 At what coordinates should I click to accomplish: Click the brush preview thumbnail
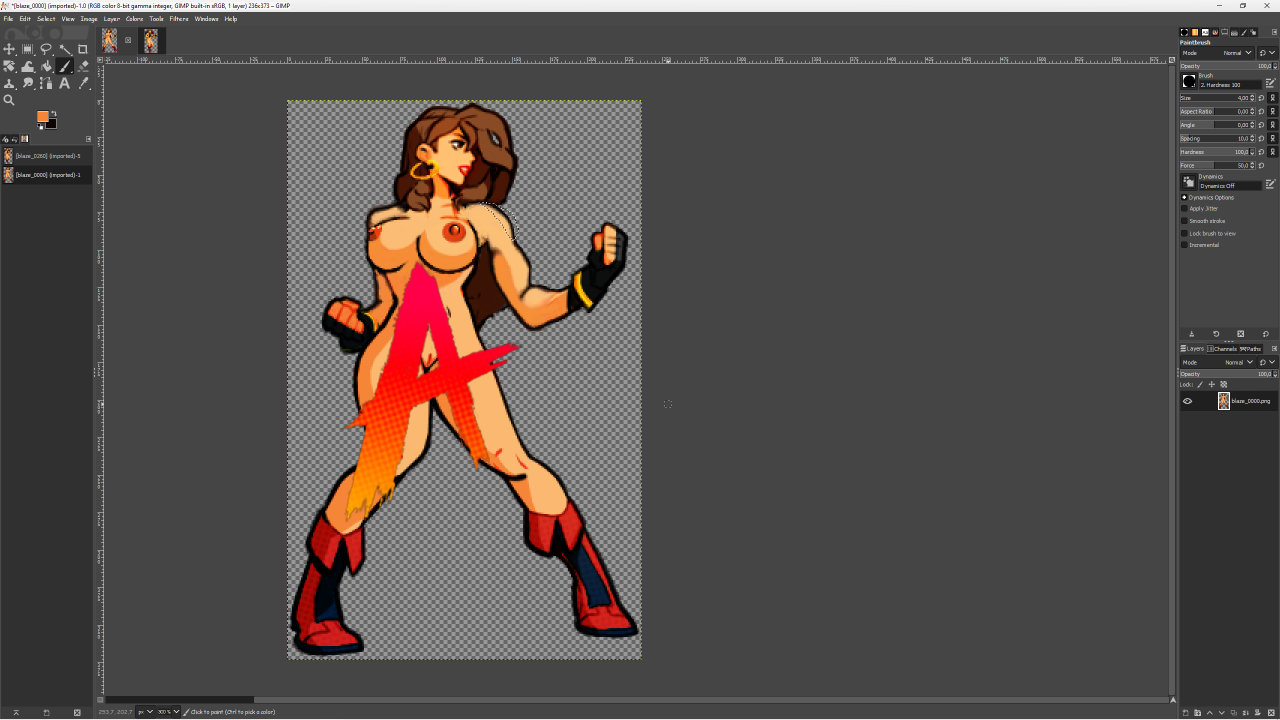[x=1189, y=81]
